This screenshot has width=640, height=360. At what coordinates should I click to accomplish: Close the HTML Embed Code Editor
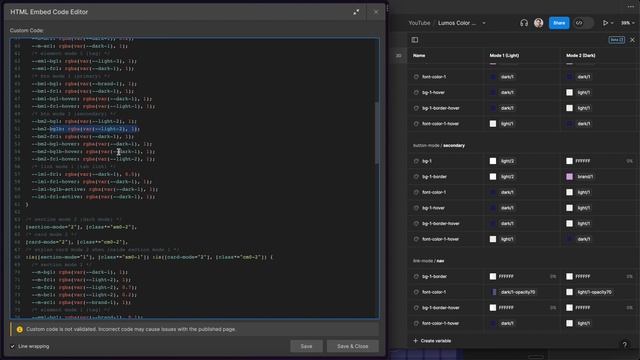coord(376,12)
